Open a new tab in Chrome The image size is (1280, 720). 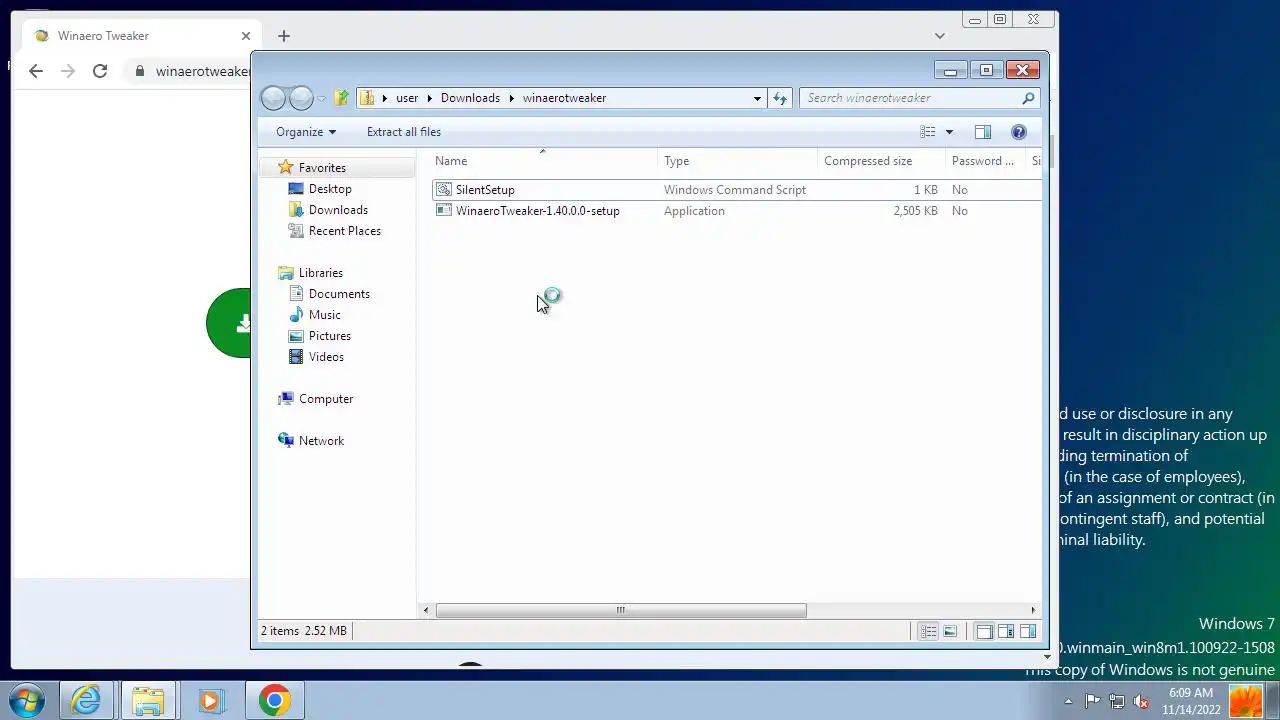(284, 36)
